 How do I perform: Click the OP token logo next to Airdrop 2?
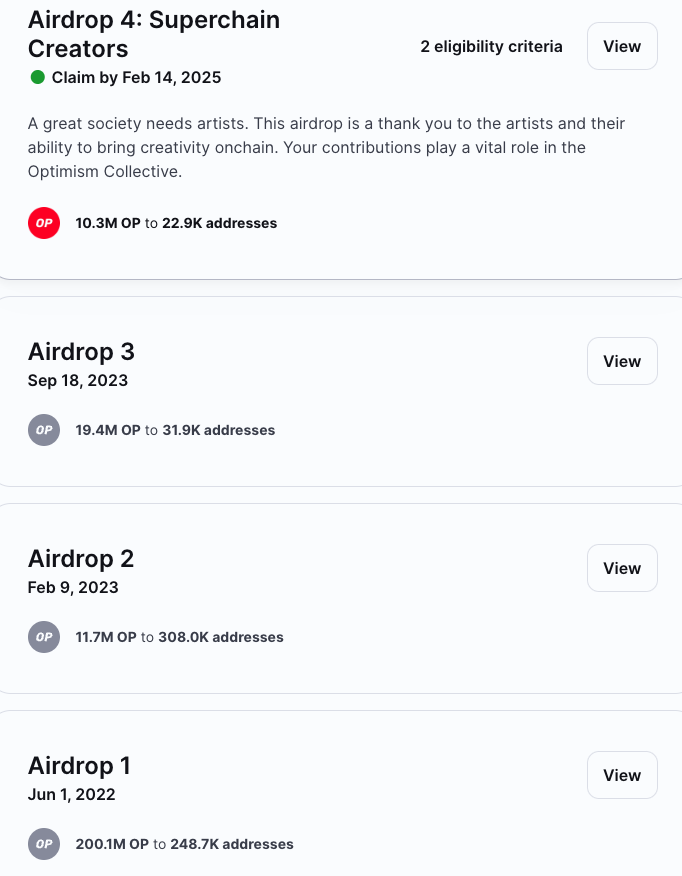coord(44,637)
